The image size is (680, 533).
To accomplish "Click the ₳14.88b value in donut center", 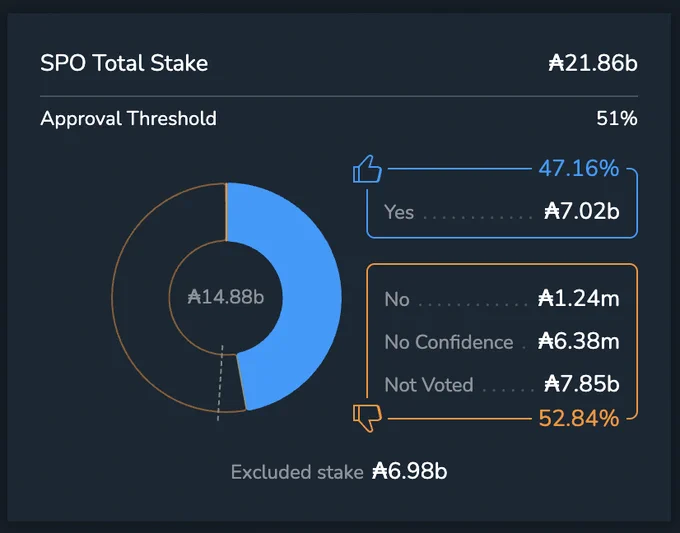I will tap(226, 297).
